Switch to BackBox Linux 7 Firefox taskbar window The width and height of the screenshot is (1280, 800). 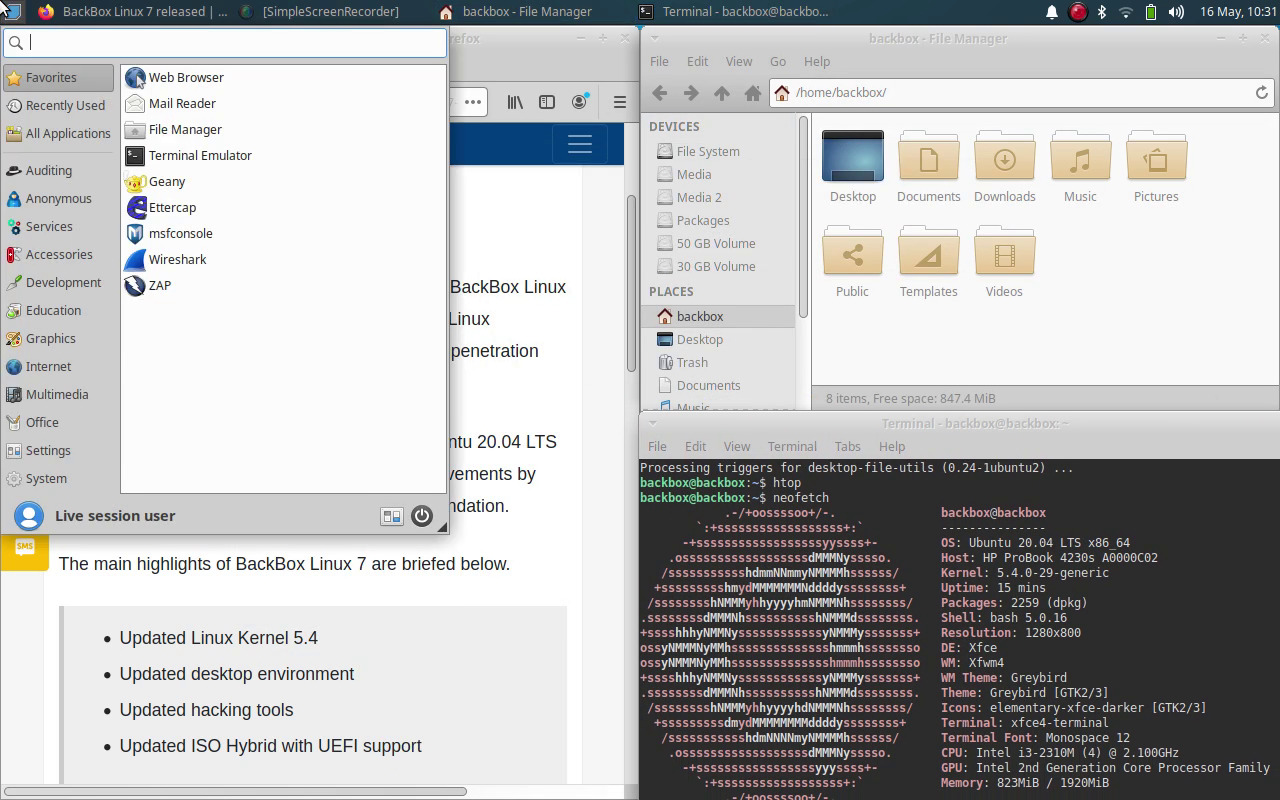(132, 12)
